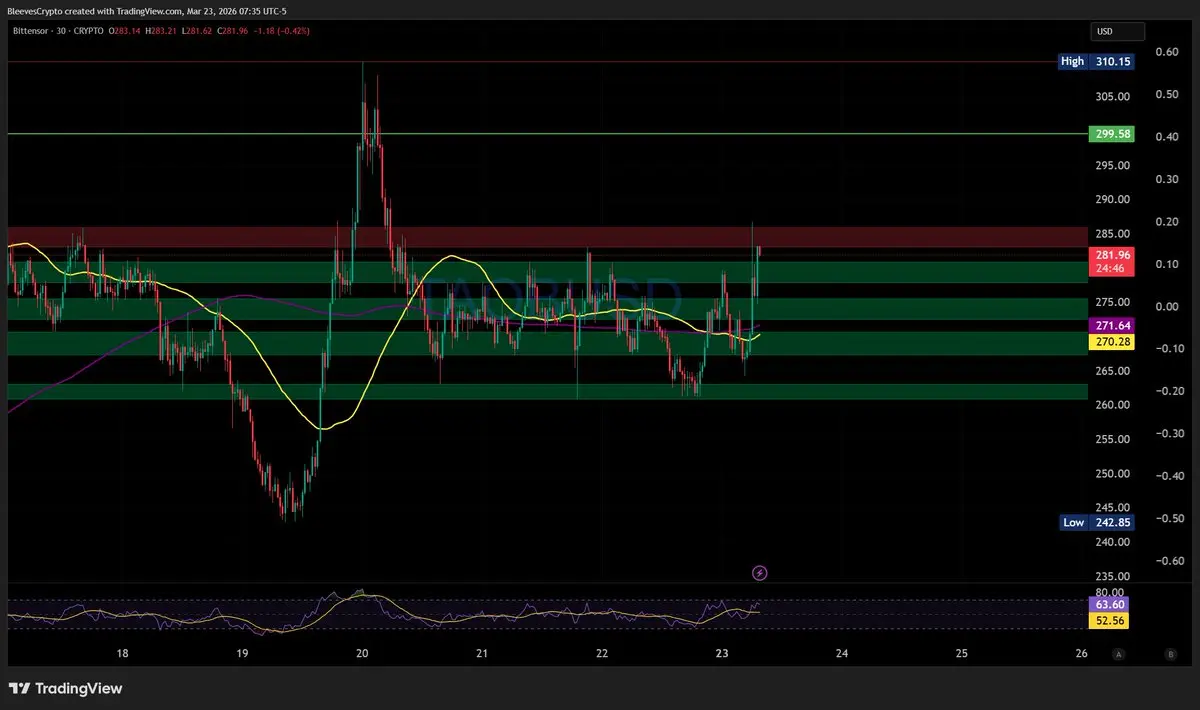Click the green support band near 262
Image resolution: width=1200 pixels, height=710 pixels.
coord(547,392)
